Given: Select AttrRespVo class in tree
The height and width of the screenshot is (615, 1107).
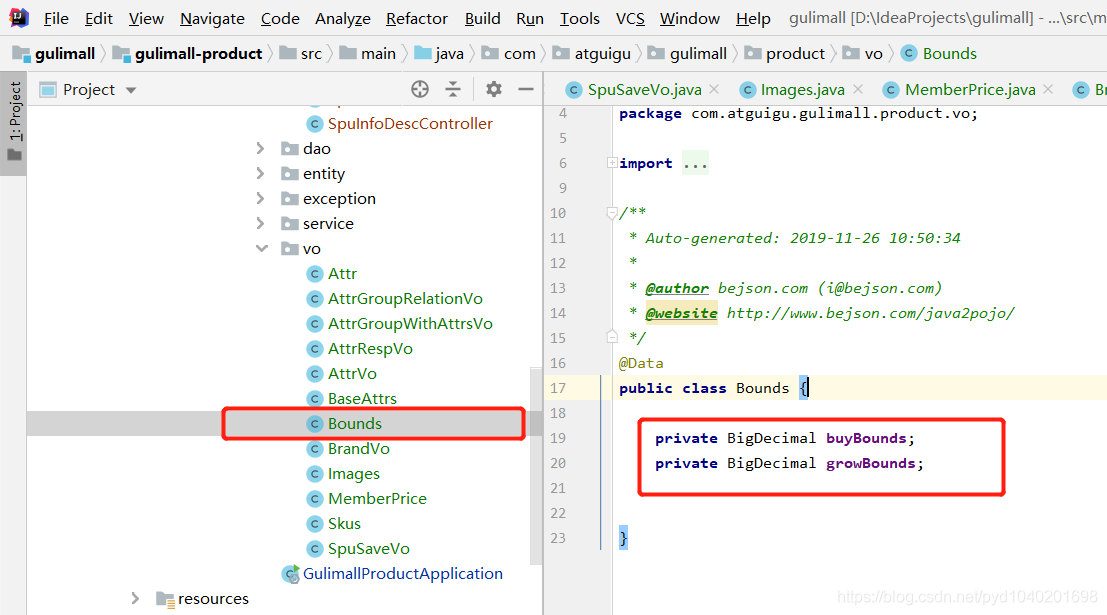Looking at the screenshot, I should (x=369, y=349).
